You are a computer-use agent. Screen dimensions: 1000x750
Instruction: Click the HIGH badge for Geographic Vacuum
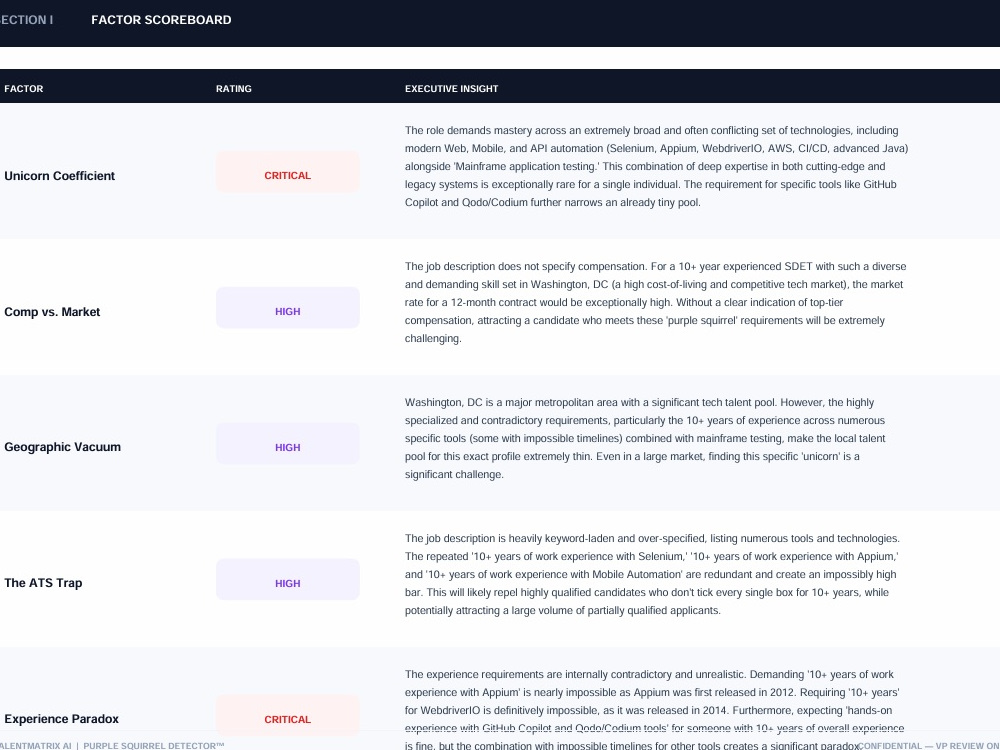288,443
